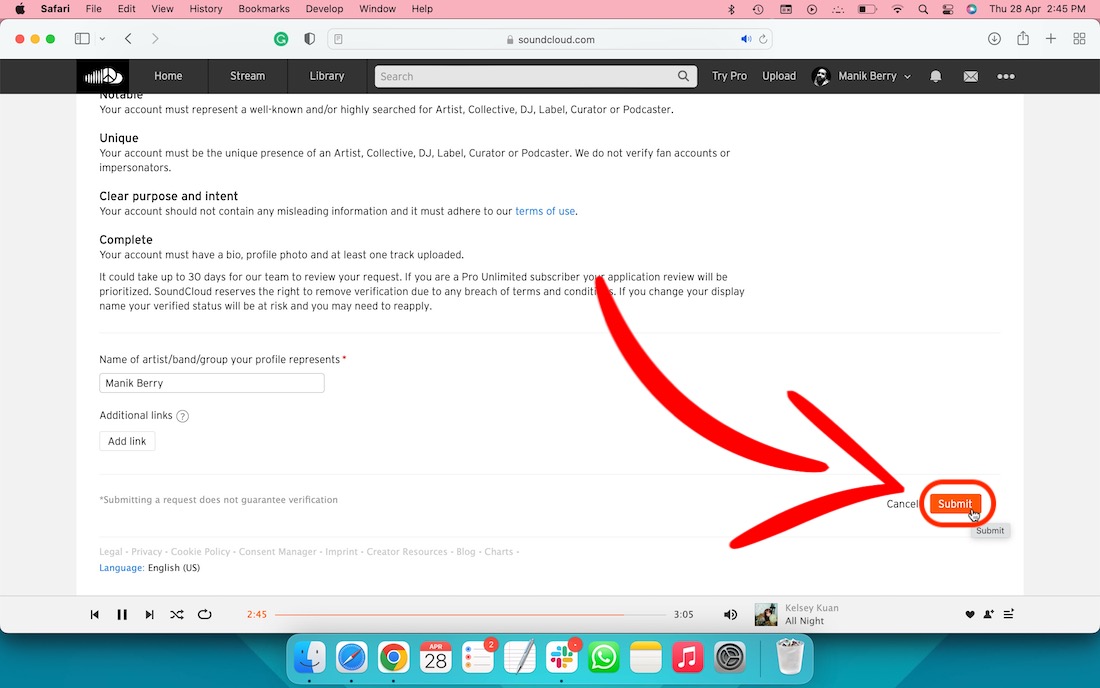Click the SoundCloud logo
Image resolution: width=1100 pixels, height=688 pixels.
coord(103,76)
